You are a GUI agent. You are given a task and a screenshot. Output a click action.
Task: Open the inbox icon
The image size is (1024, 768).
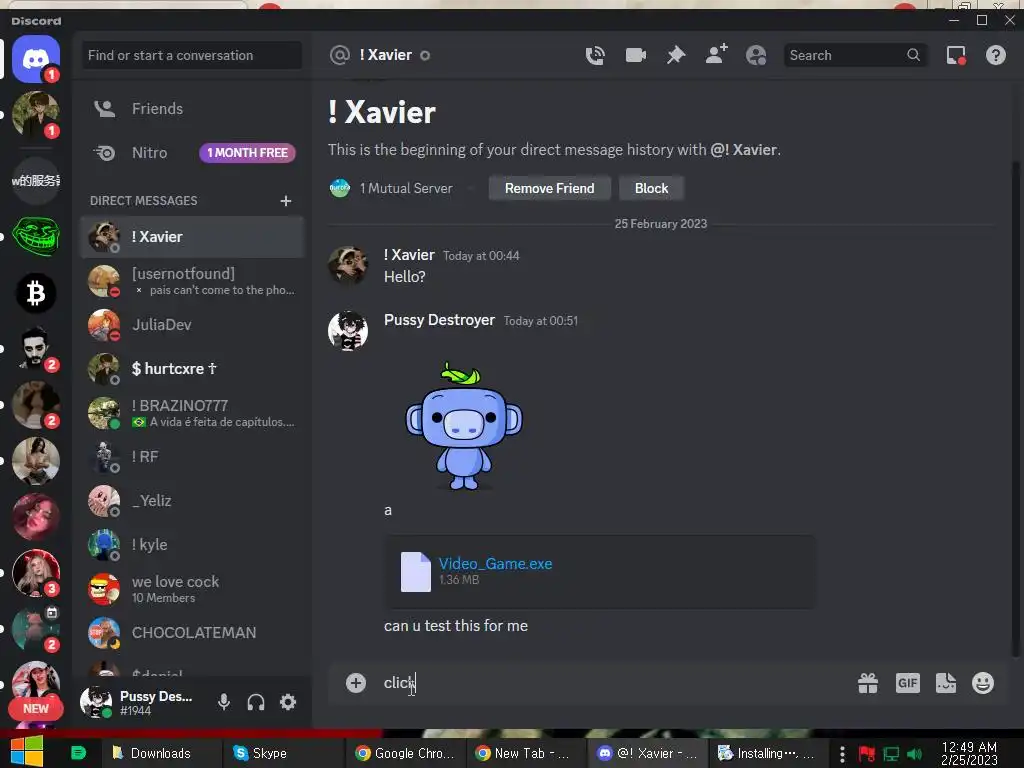pyautogui.click(x=956, y=56)
